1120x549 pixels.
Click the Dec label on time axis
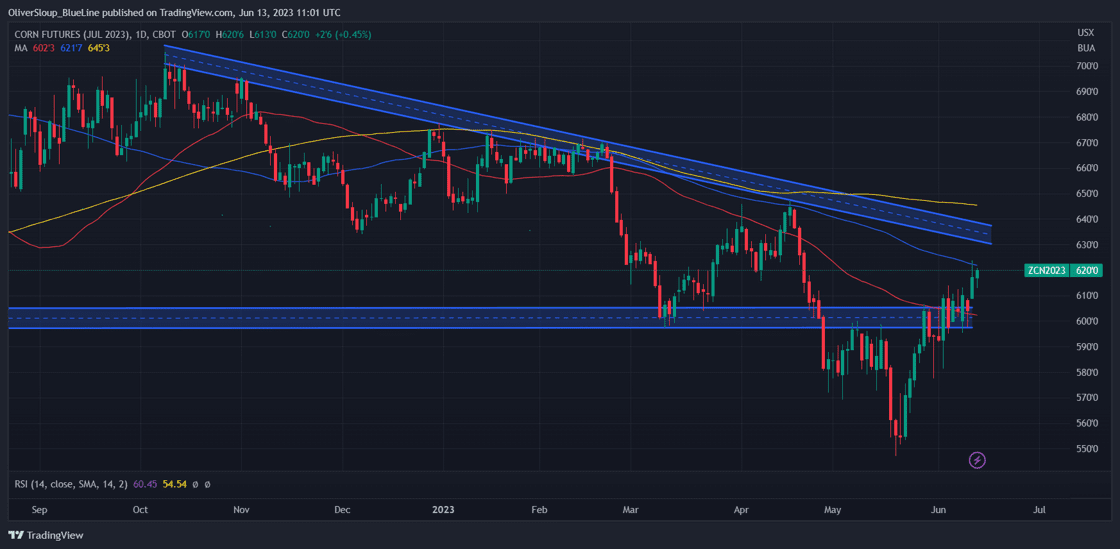[x=342, y=510]
